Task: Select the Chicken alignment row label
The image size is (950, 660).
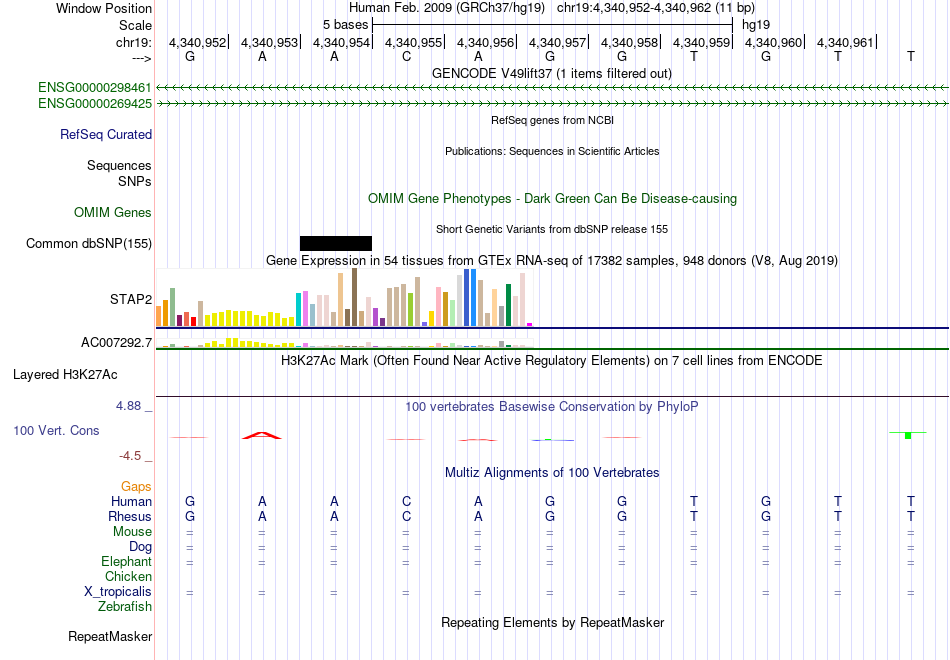Action: click(128, 576)
